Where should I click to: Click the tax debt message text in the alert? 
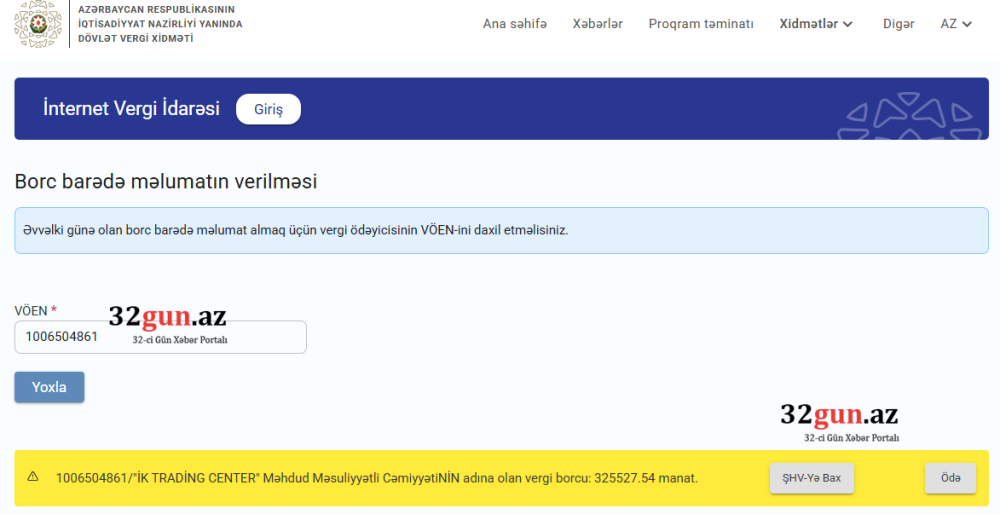tap(376, 478)
